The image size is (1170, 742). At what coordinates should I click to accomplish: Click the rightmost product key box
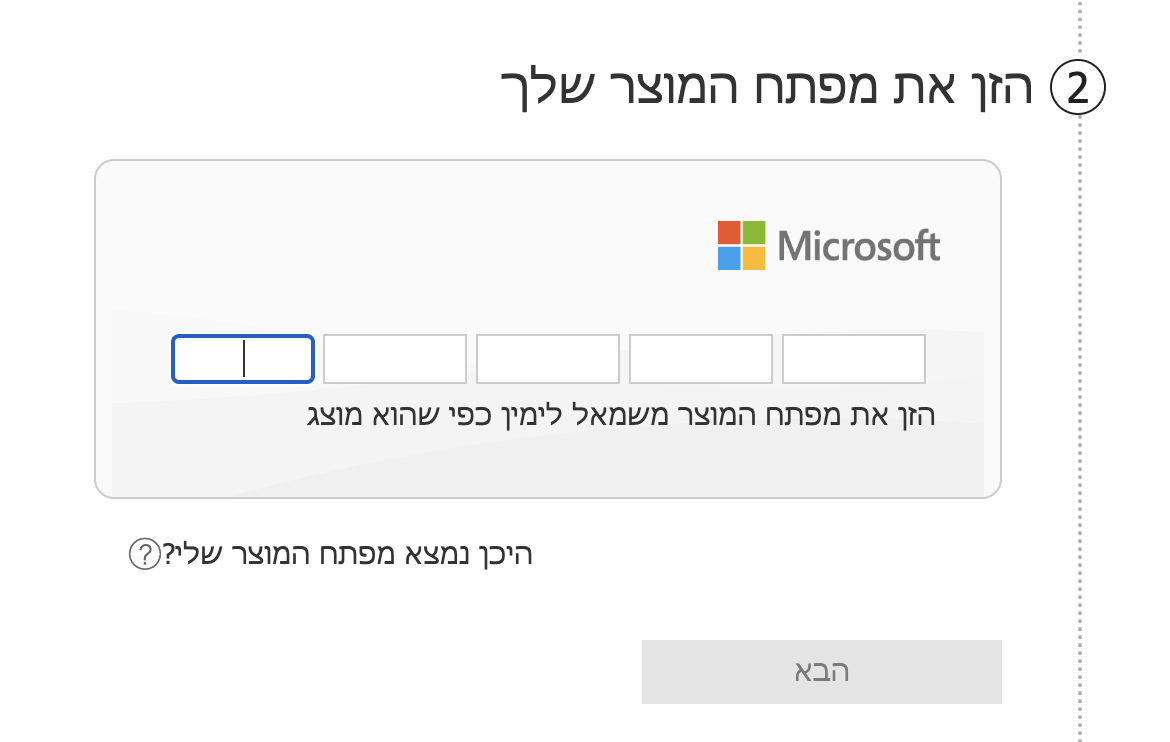pos(854,359)
